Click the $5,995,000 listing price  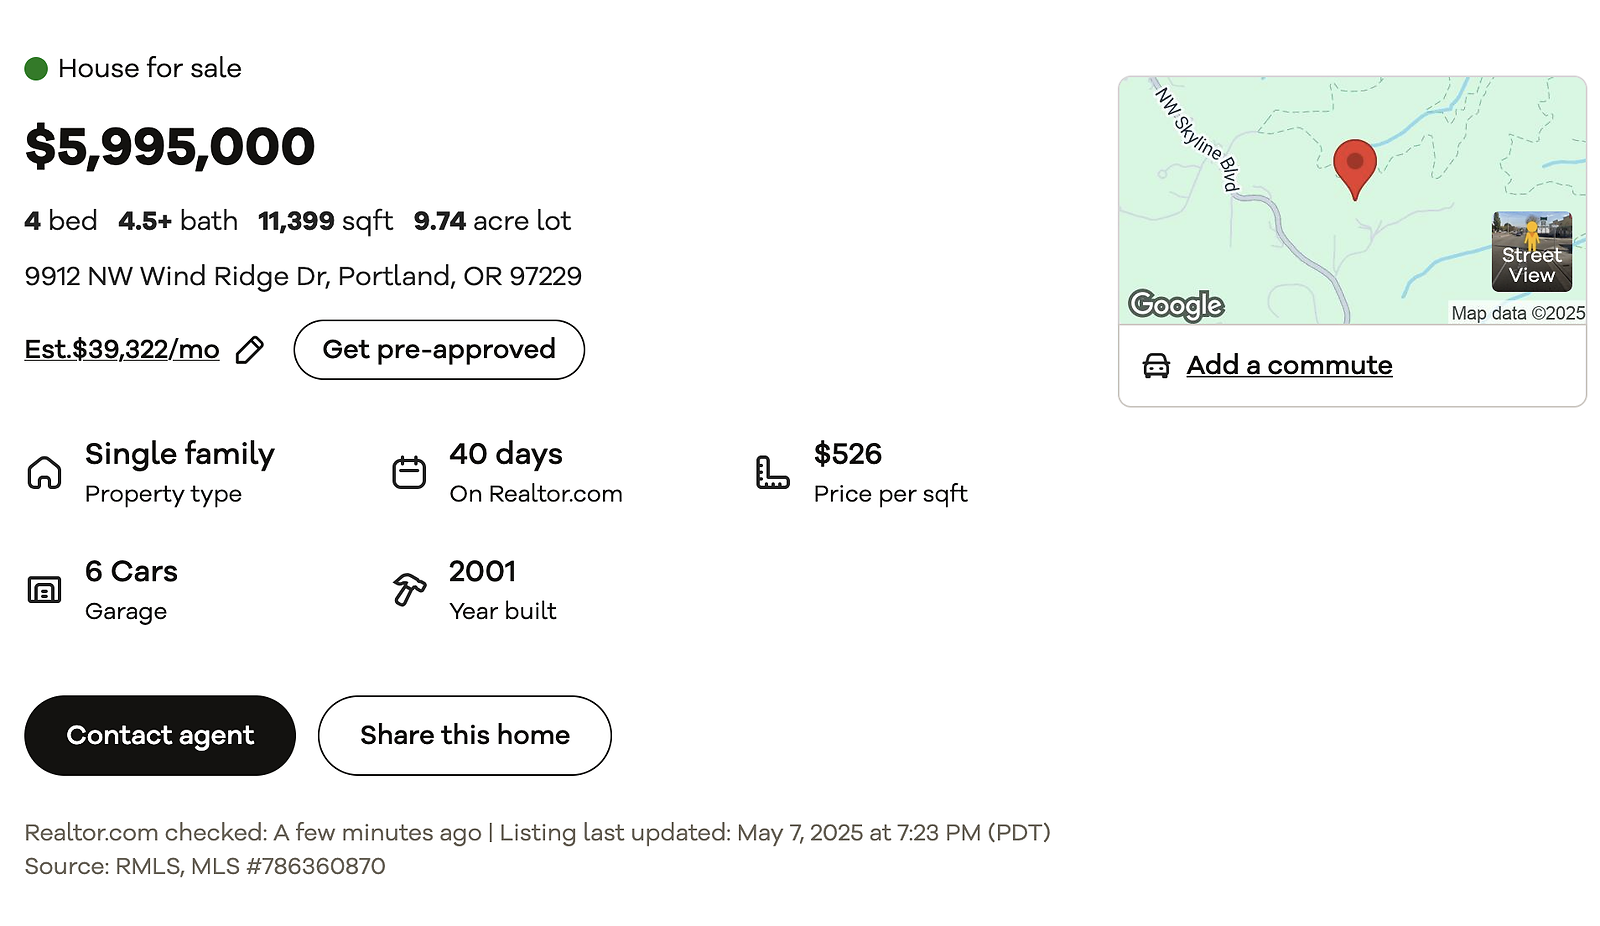[170, 147]
